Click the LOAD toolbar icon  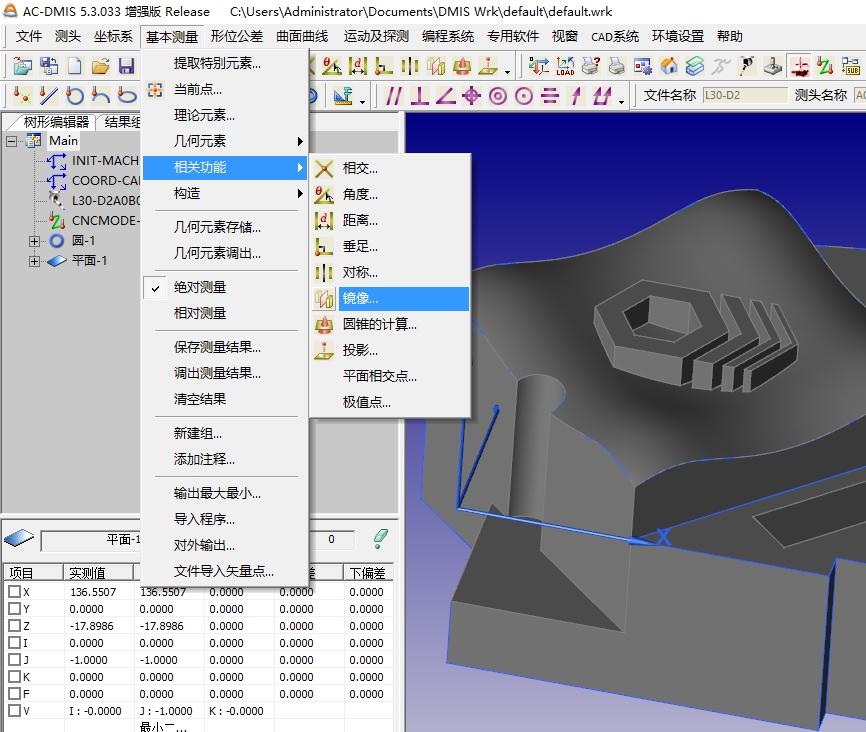565,67
